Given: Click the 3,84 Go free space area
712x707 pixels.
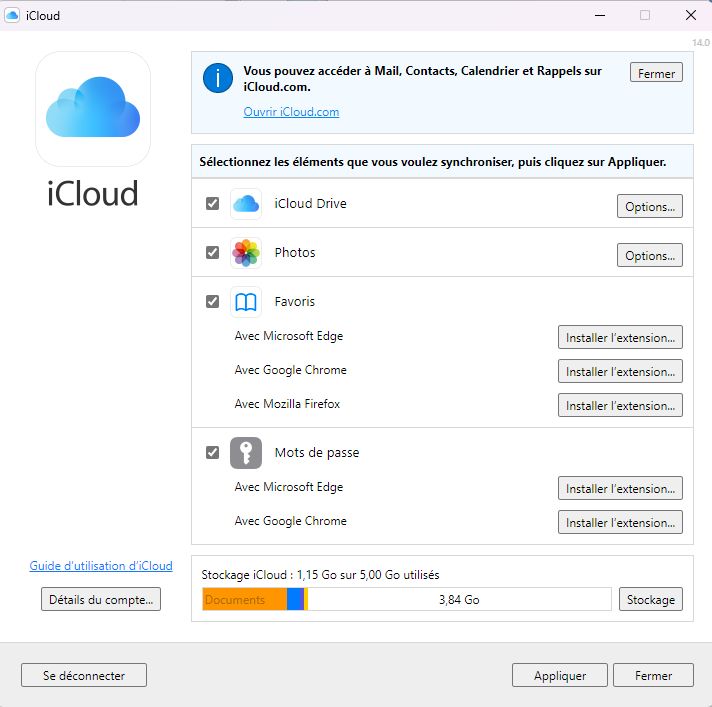Looking at the screenshot, I should tap(459, 599).
